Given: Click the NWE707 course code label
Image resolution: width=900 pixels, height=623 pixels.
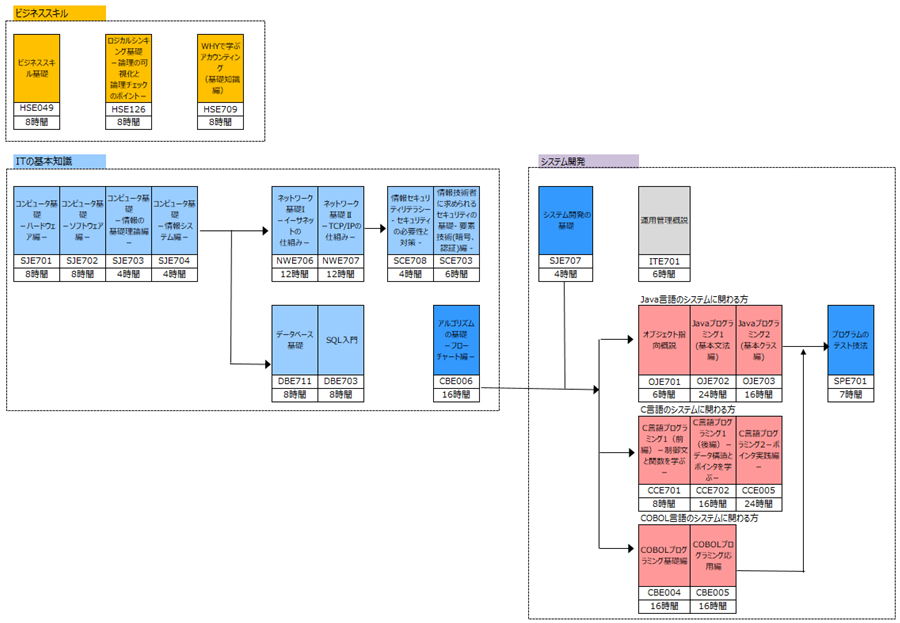Looking at the screenshot, I should tap(341, 260).
